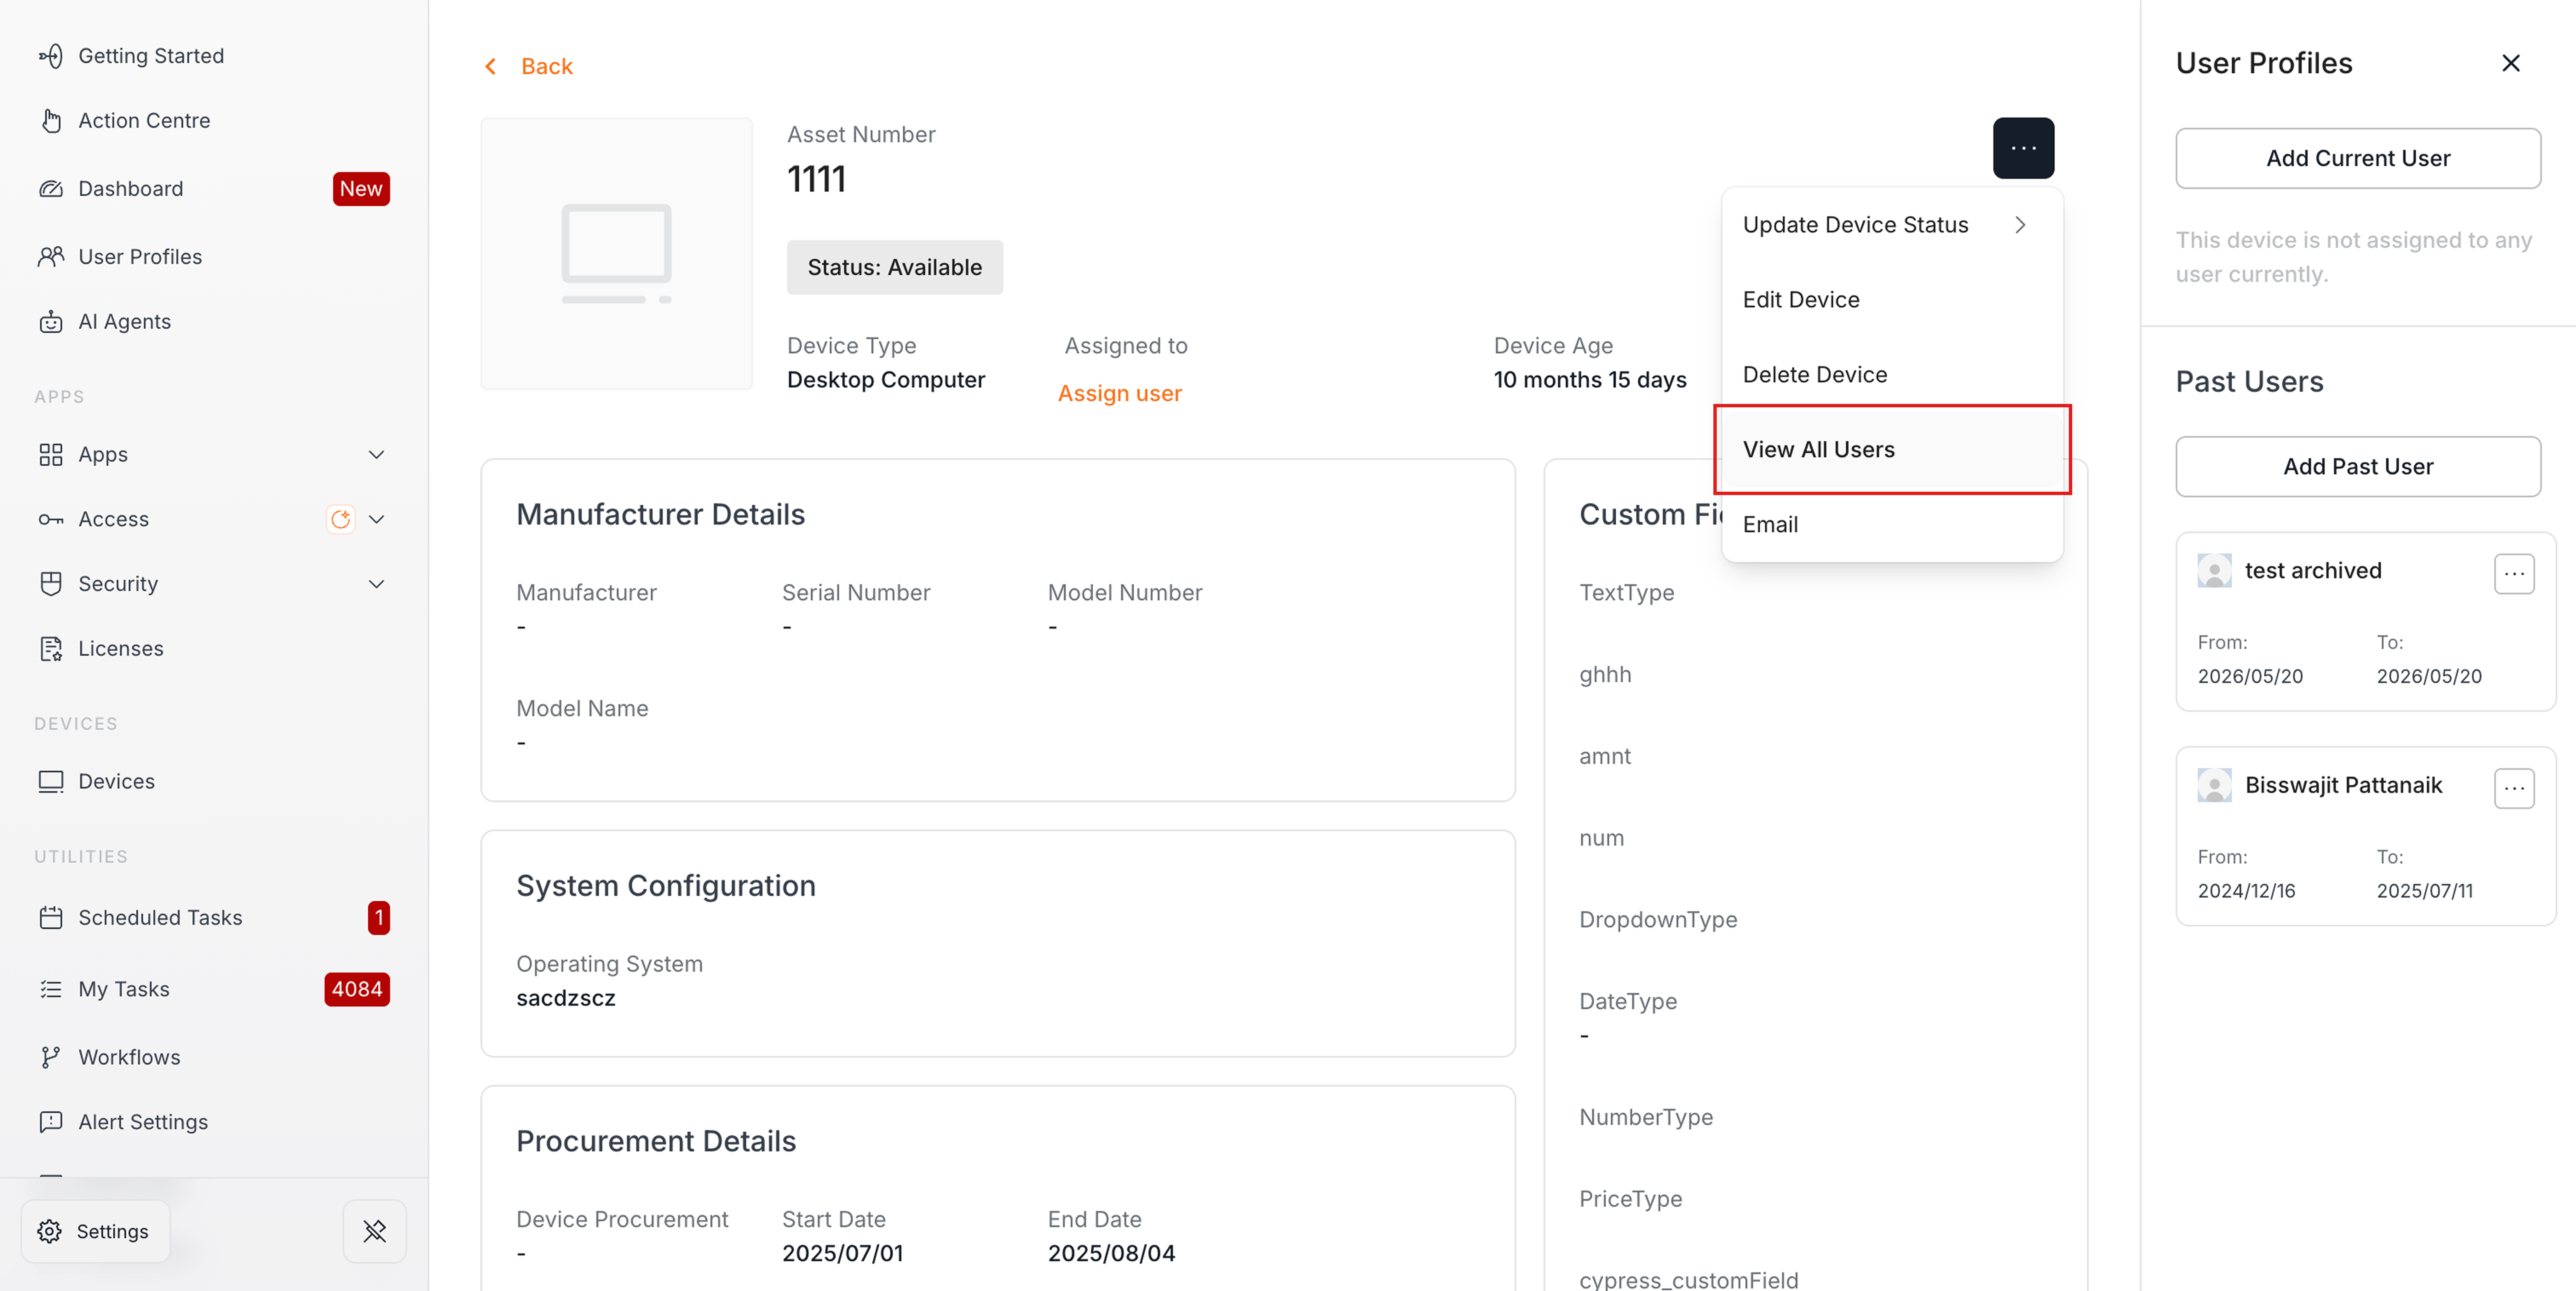2576x1291 pixels.
Task: Click procurement Start Date 2025/07/01
Action: click(x=842, y=1254)
